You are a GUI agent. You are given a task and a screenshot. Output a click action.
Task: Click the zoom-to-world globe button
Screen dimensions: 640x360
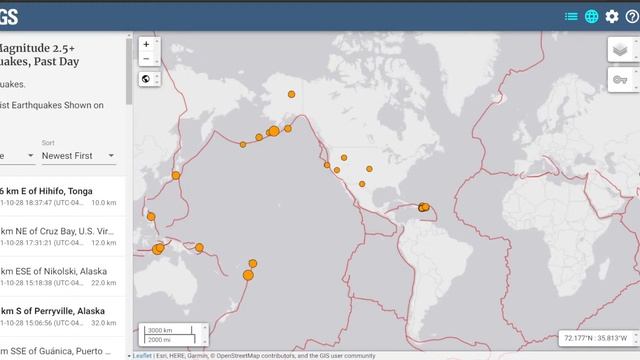tap(146, 79)
